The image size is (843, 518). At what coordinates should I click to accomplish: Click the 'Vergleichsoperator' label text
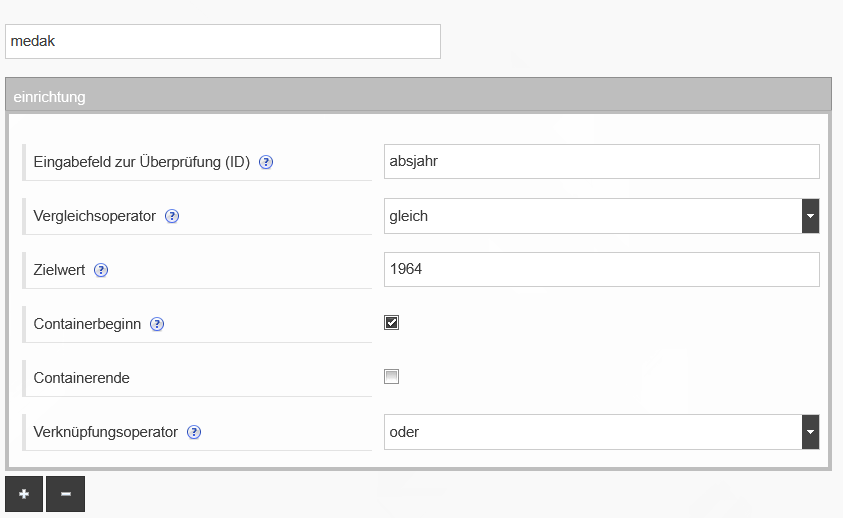(x=94, y=216)
